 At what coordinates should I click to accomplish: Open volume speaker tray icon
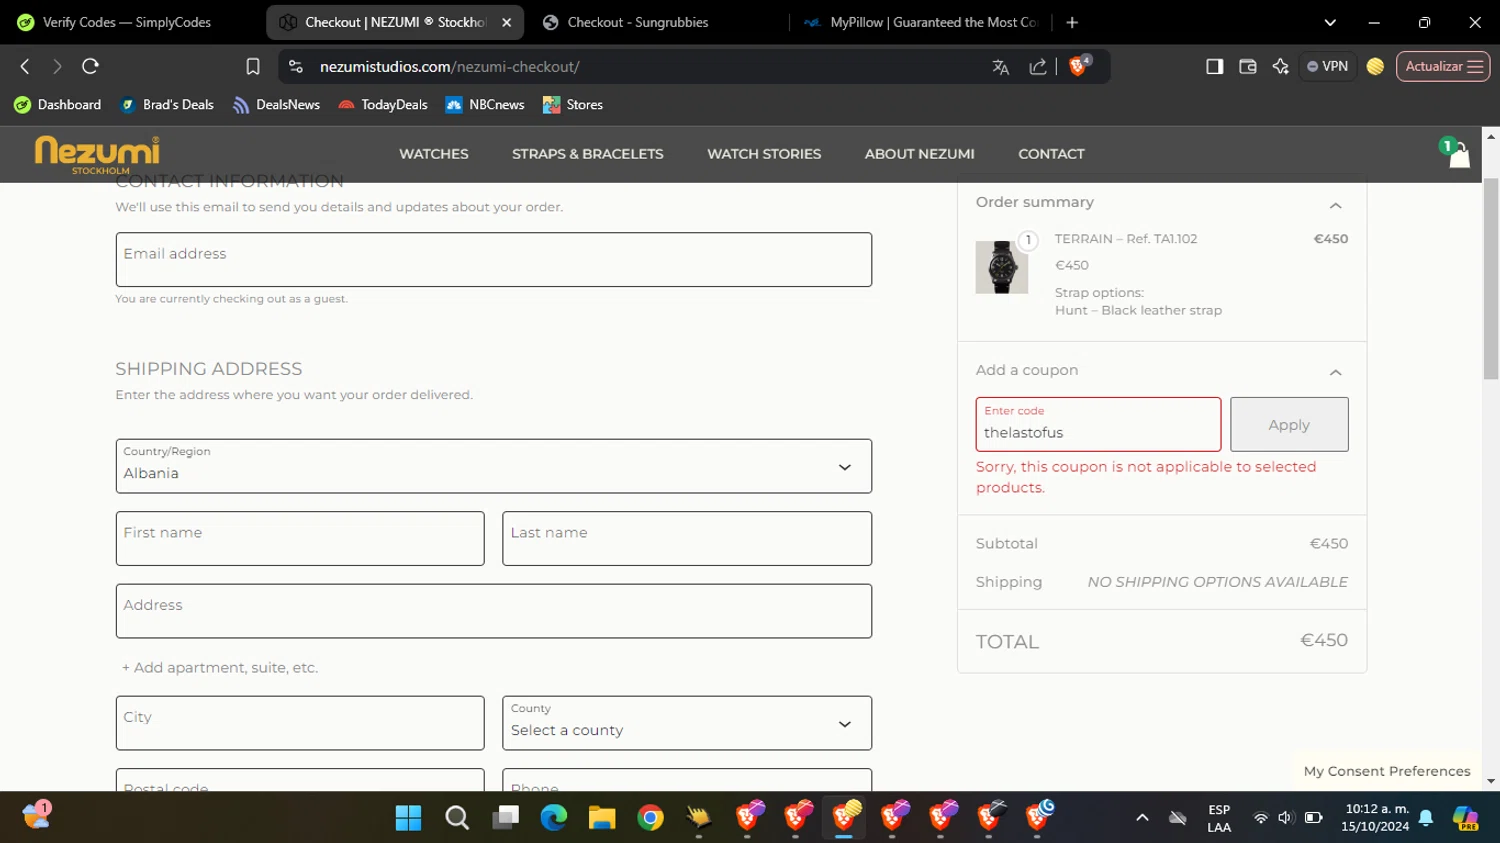point(1285,818)
